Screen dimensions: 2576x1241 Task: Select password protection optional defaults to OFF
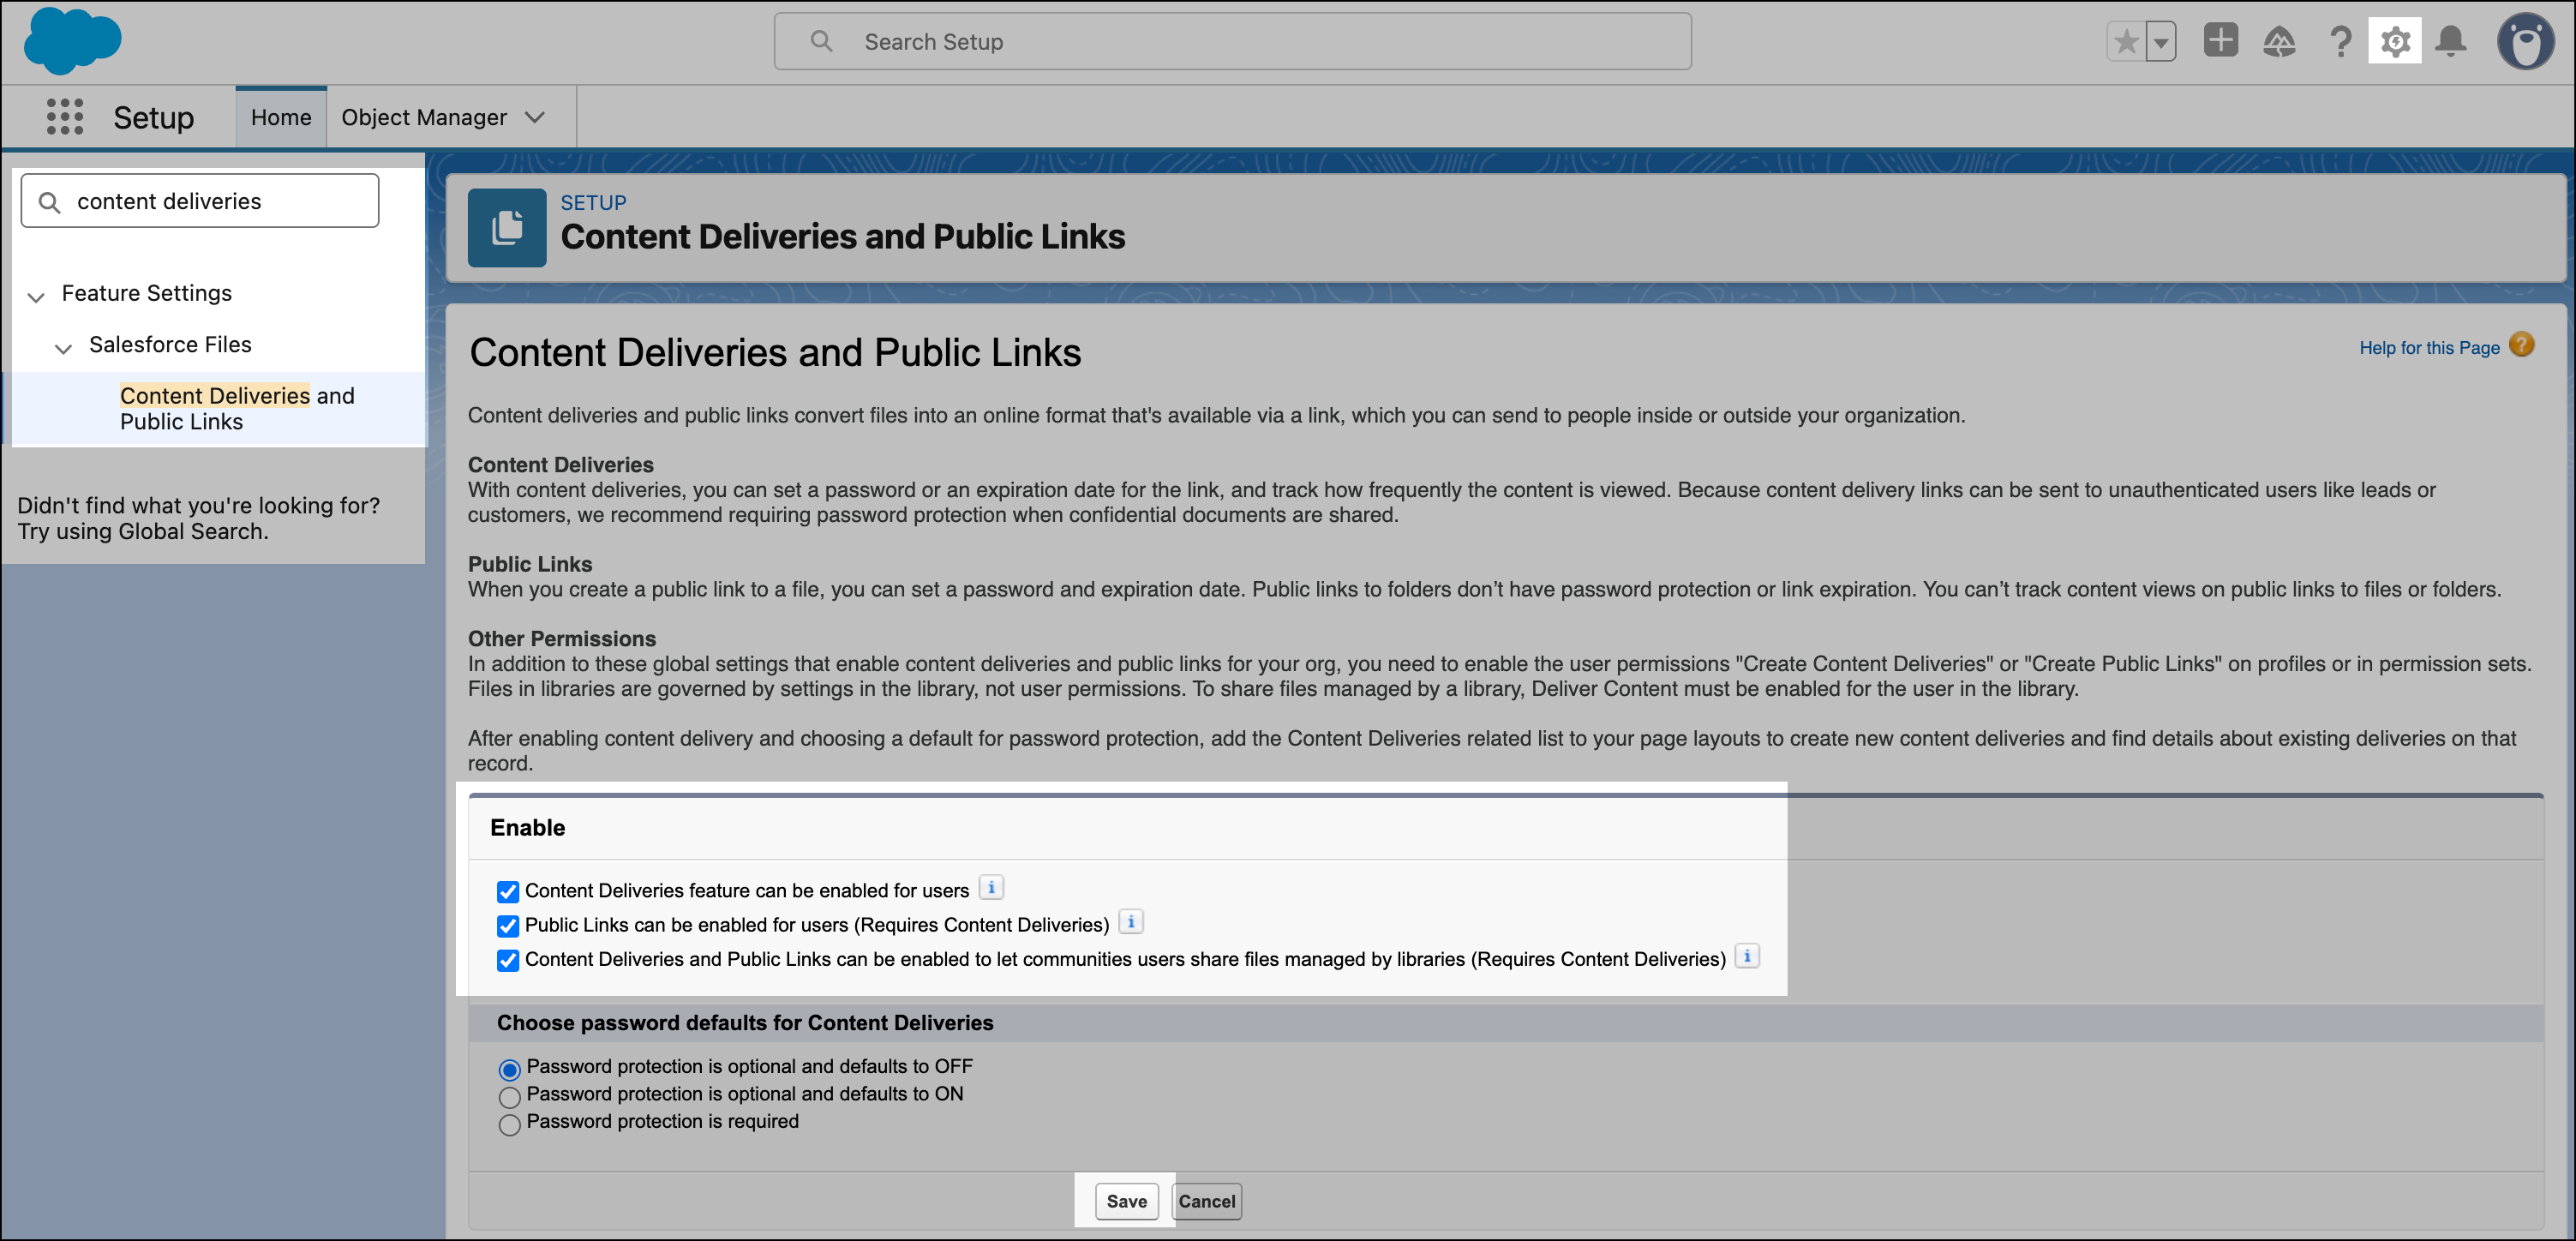point(509,1069)
